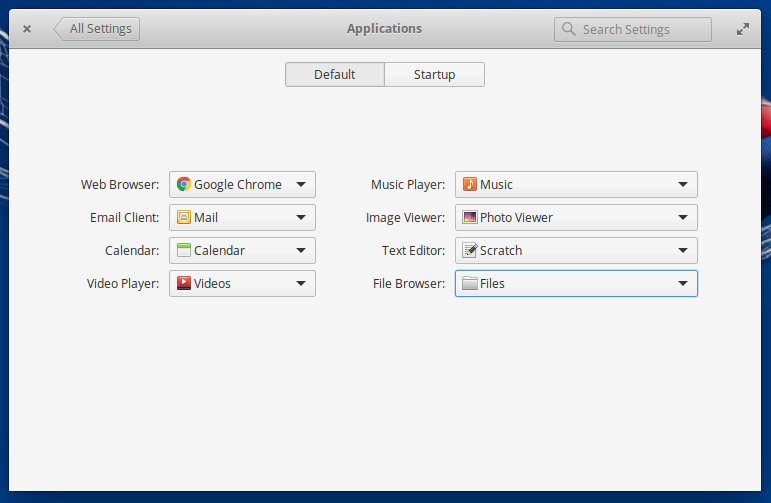Click the Photo Viewer icon
Image resolution: width=771 pixels, height=503 pixels.
click(470, 217)
